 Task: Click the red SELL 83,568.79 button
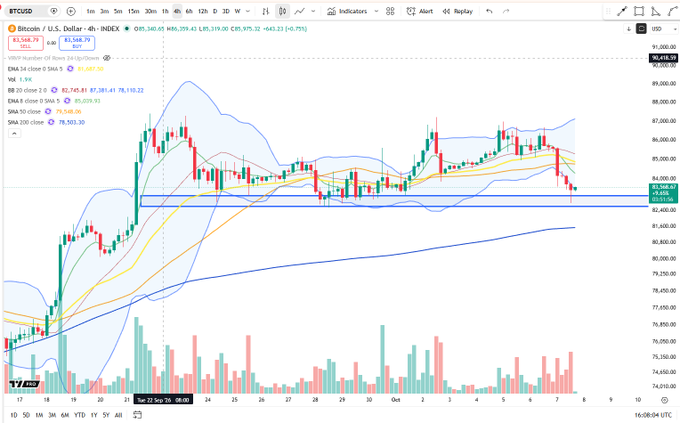pos(26,43)
